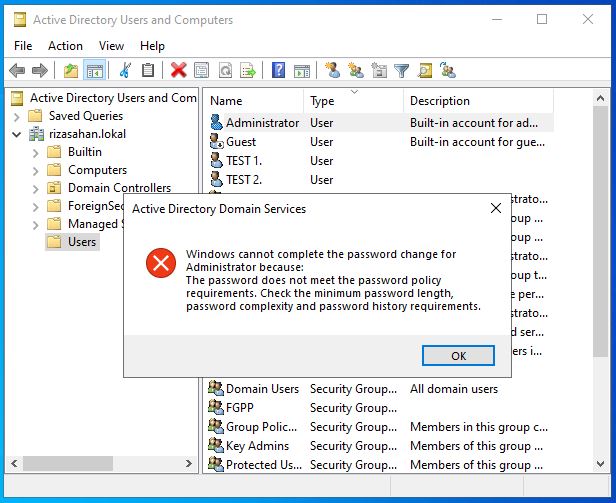This screenshot has width=616, height=503.
Task: Click the tree pane horizontal scrollbar thumb
Action: [x=68, y=463]
